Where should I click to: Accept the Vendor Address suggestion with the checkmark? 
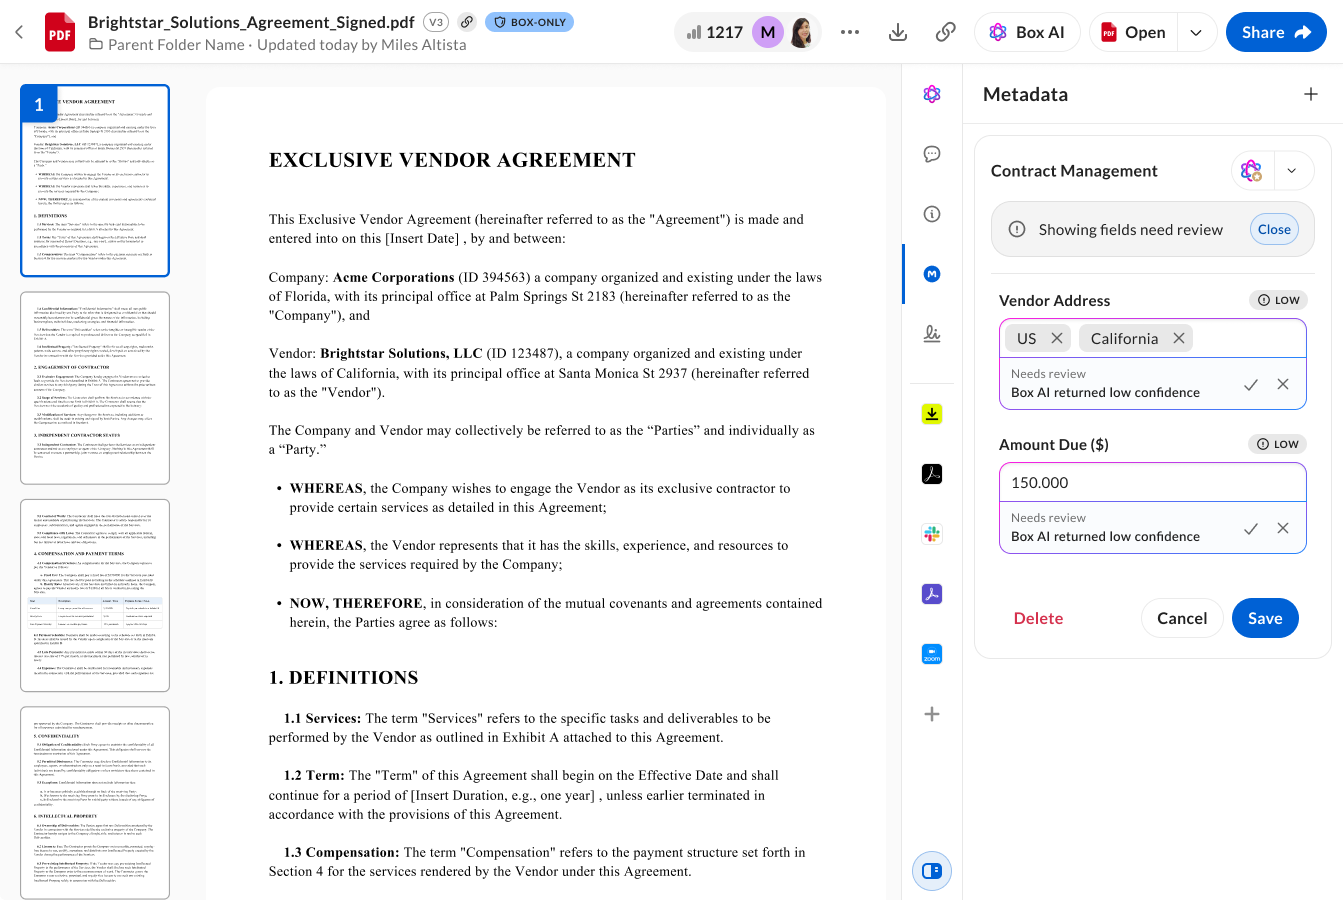(x=1251, y=383)
